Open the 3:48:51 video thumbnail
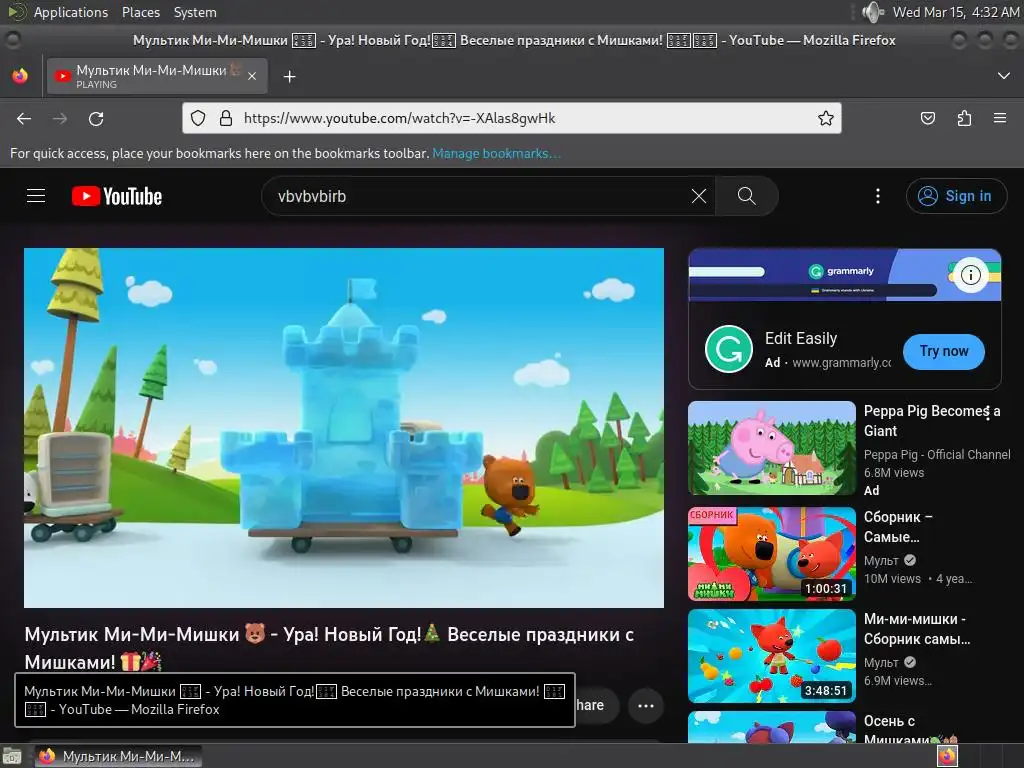1024x768 pixels. tap(771, 656)
